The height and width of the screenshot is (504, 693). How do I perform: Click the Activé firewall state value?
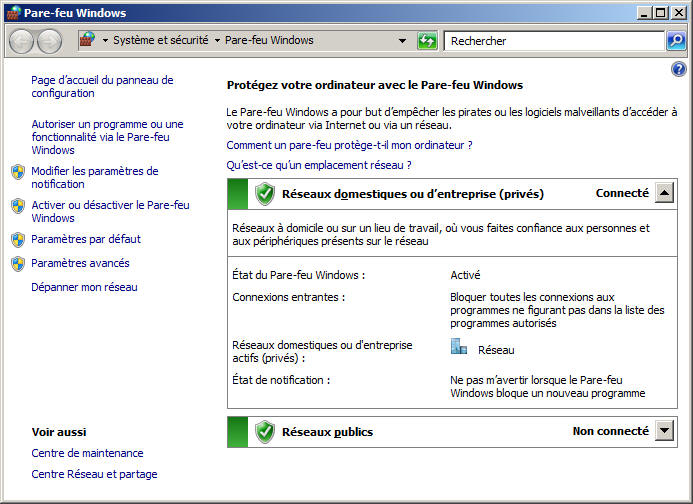[x=465, y=275]
